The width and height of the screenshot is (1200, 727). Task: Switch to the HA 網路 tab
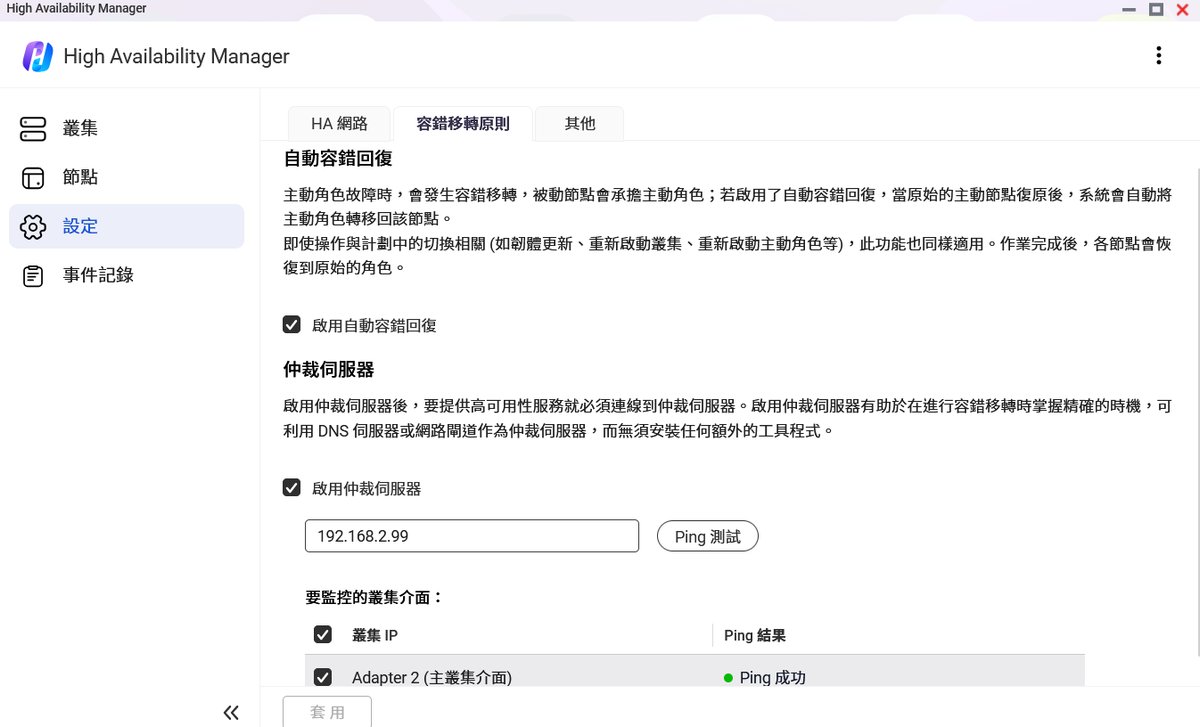tap(339, 124)
